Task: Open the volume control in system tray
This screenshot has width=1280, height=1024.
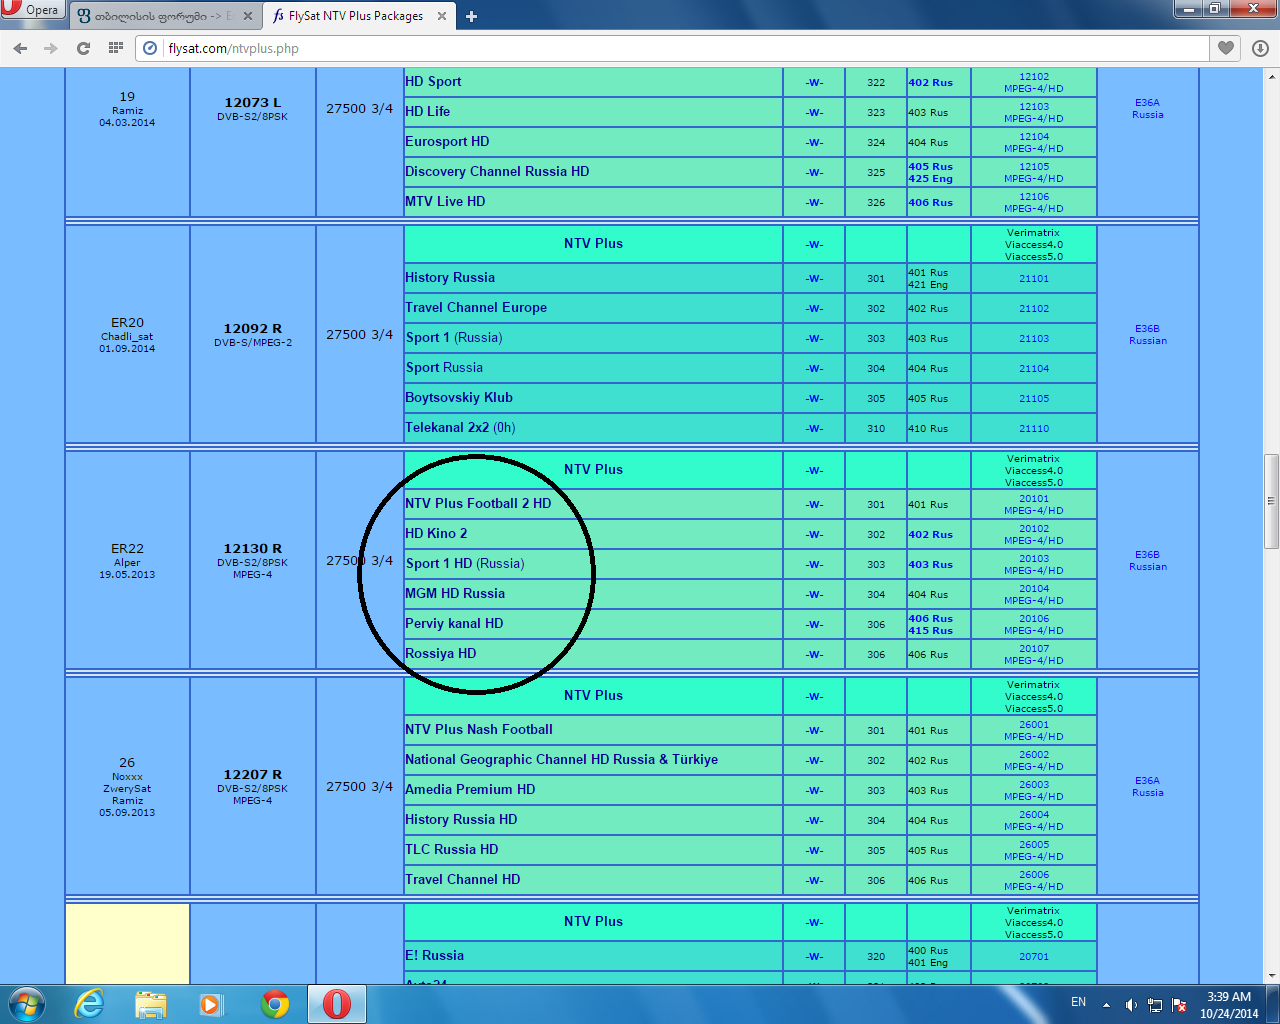Action: pyautogui.click(x=1131, y=1004)
